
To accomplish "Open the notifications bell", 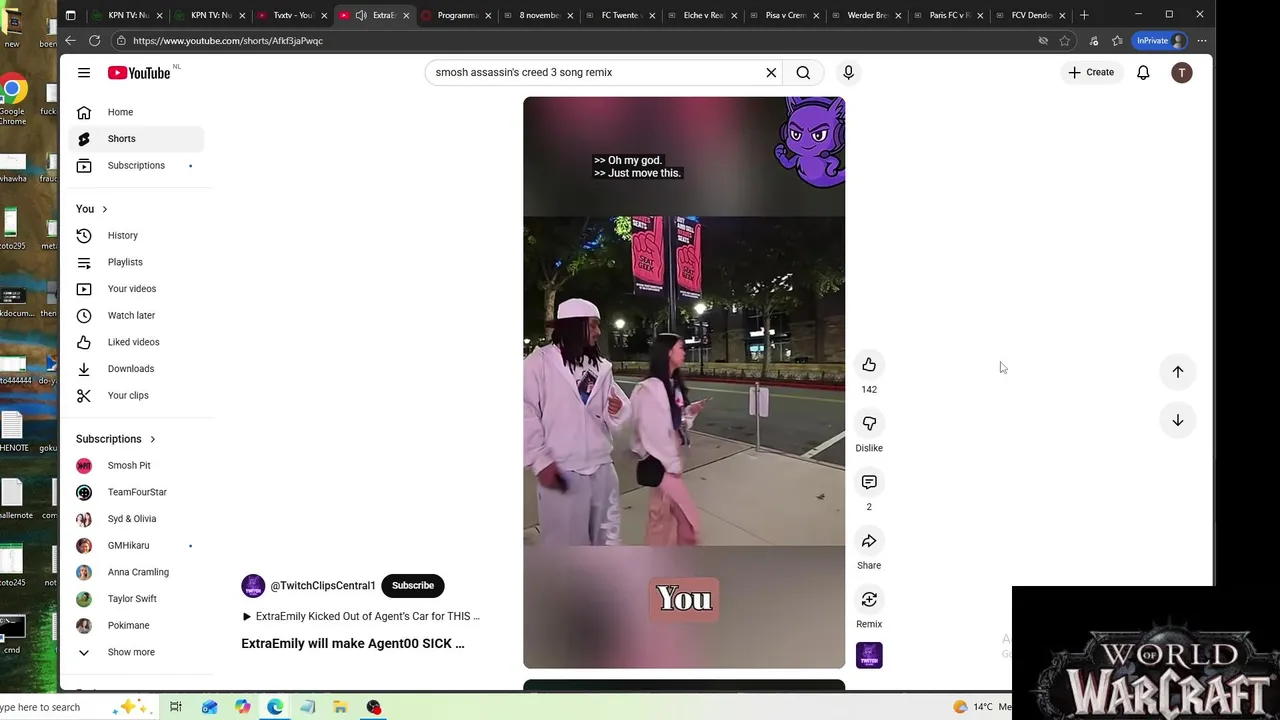I will click(1143, 72).
